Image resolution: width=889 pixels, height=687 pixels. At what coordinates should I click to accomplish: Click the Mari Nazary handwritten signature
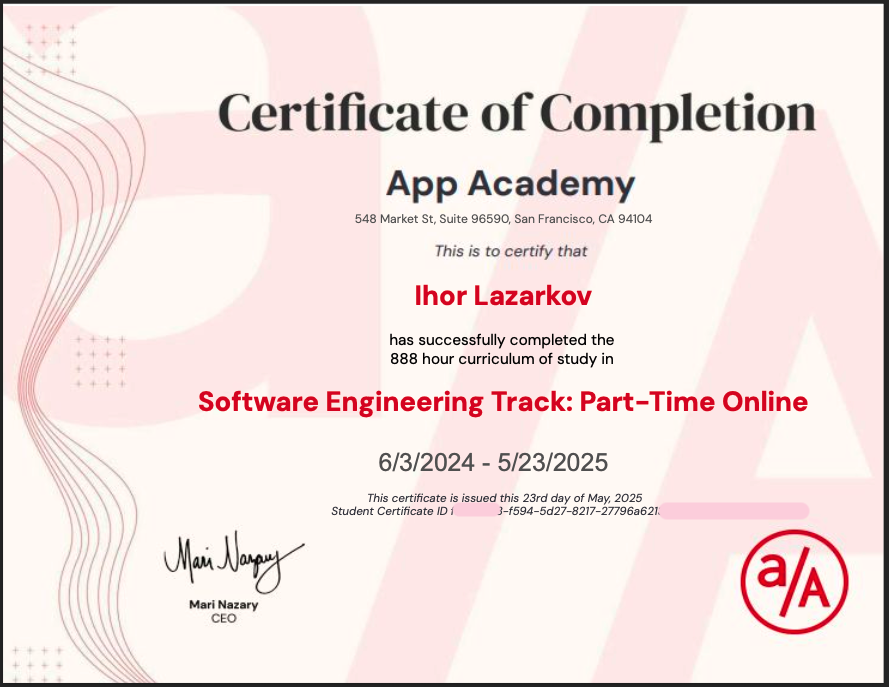pyautogui.click(x=233, y=561)
